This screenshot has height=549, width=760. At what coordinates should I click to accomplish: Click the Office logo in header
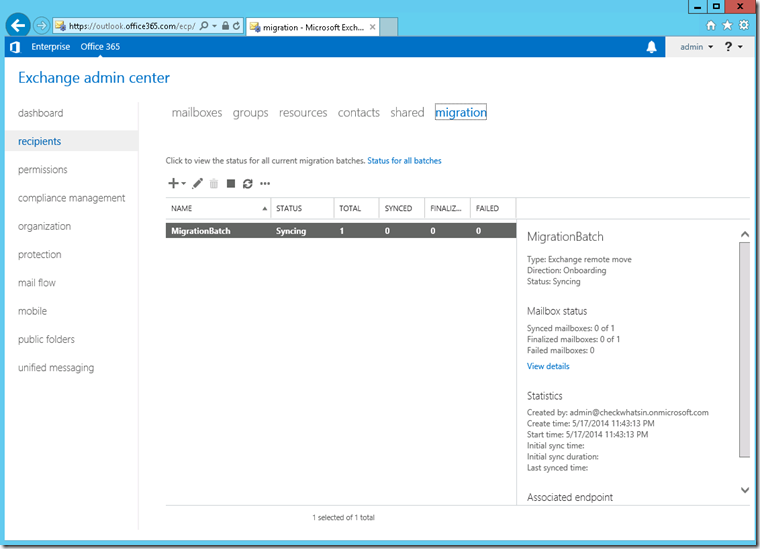pyautogui.click(x=15, y=47)
